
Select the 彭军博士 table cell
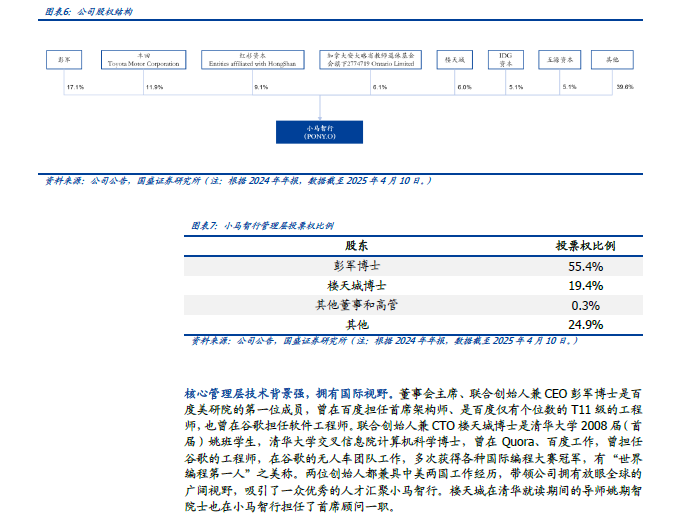[x=357, y=266]
